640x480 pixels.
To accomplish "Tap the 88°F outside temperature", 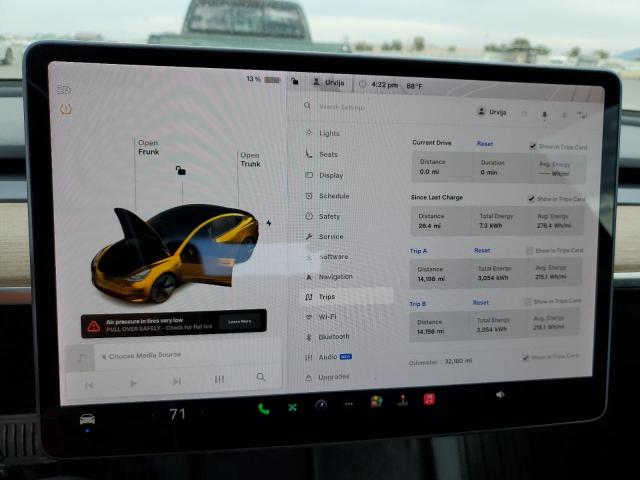I will click(414, 86).
